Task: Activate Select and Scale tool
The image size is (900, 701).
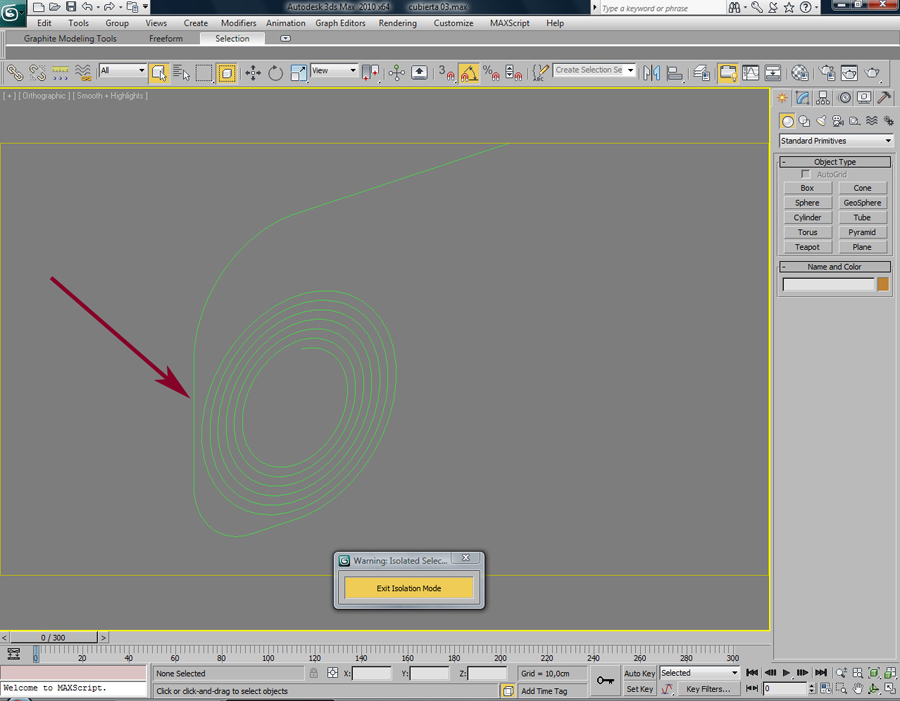Action: [x=298, y=73]
